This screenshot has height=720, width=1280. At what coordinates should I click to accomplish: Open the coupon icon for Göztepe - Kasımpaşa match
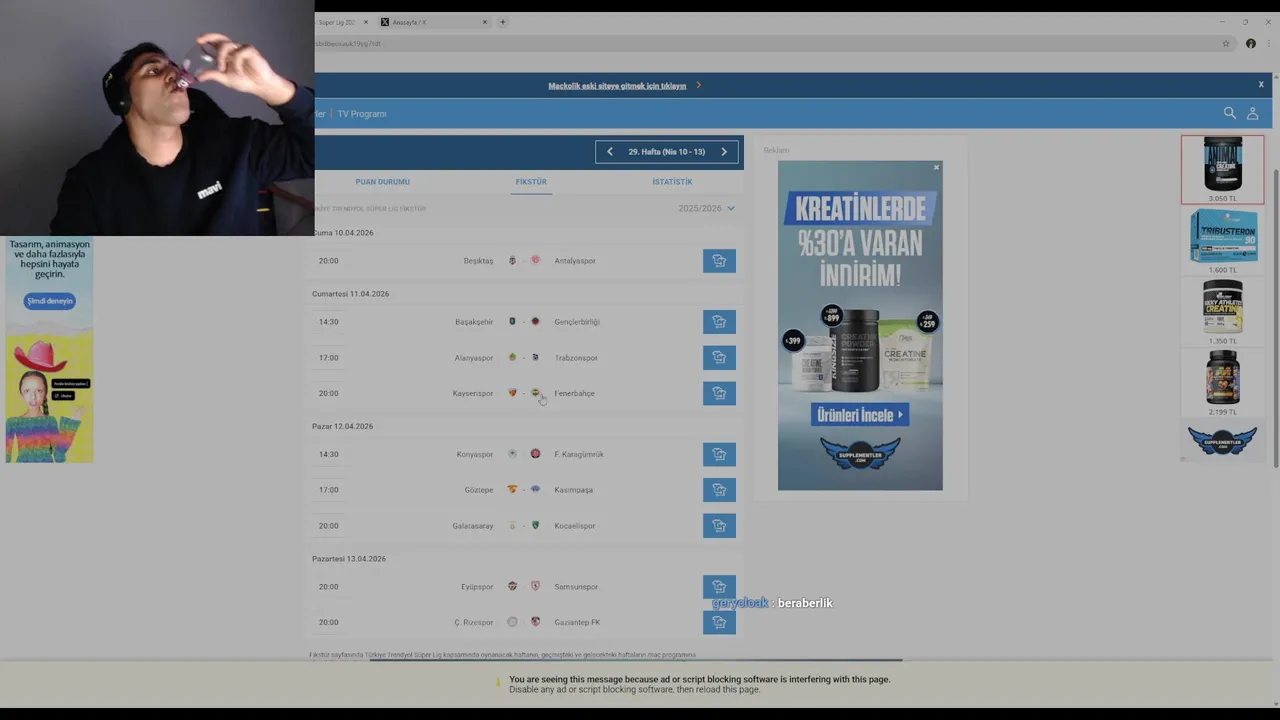(719, 490)
